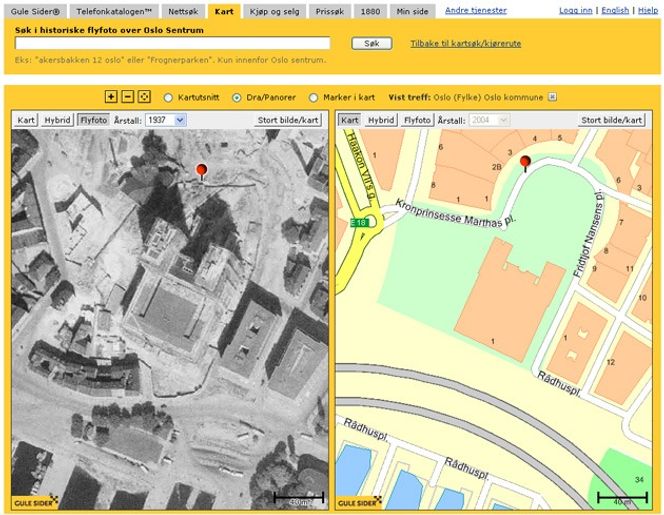This screenshot has height=515, width=664.
Task: Focus the historical aerial photo search field
Action: point(172,43)
